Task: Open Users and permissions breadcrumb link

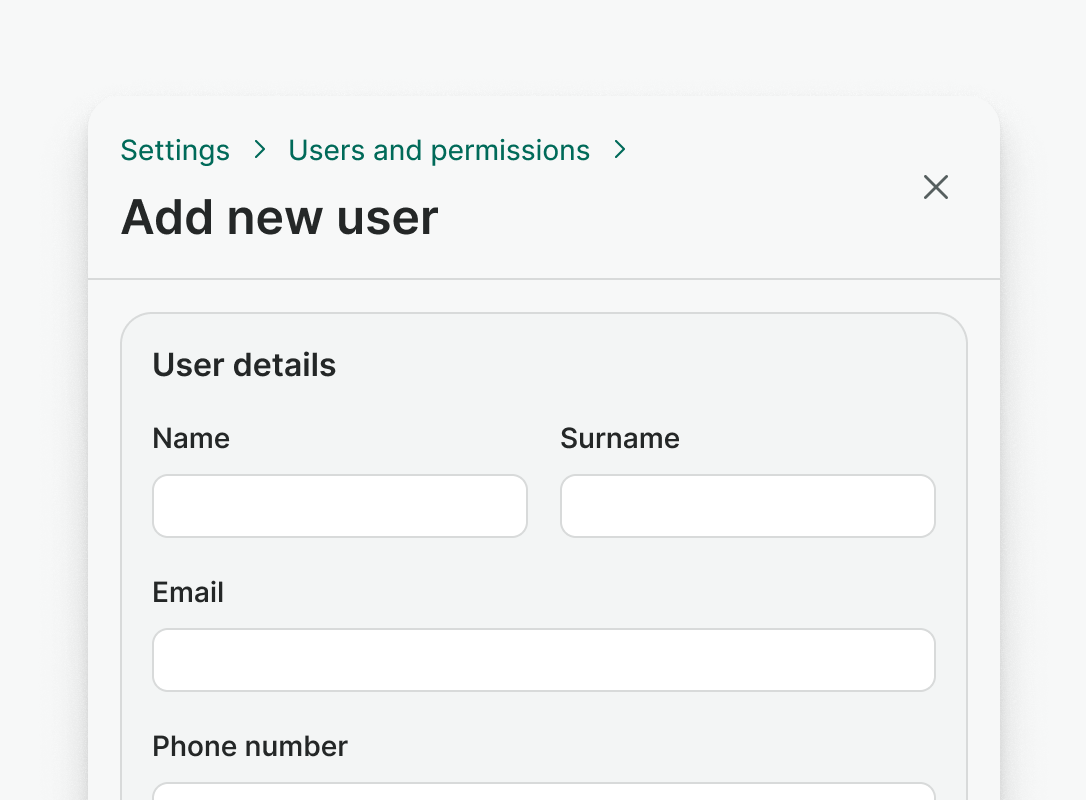Action: click(439, 150)
